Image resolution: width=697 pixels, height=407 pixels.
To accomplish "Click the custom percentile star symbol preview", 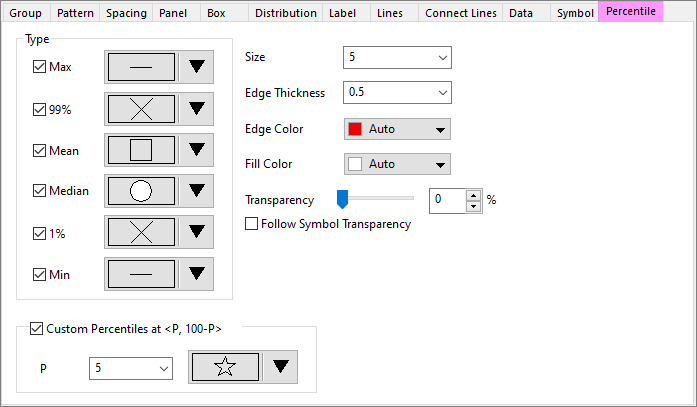I will [225, 367].
